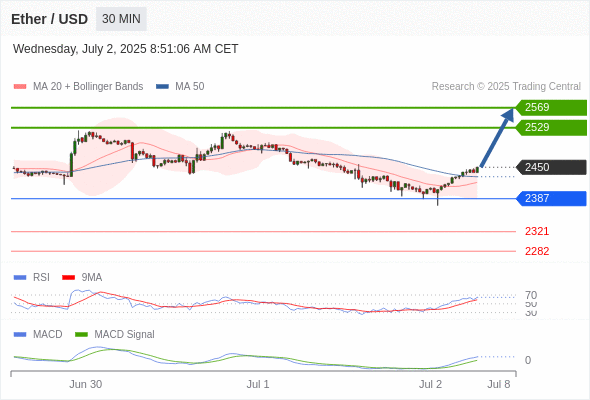Viewport: 590px width, 400px height.
Task: Click the 2282 red support label
Action: click(x=537, y=251)
